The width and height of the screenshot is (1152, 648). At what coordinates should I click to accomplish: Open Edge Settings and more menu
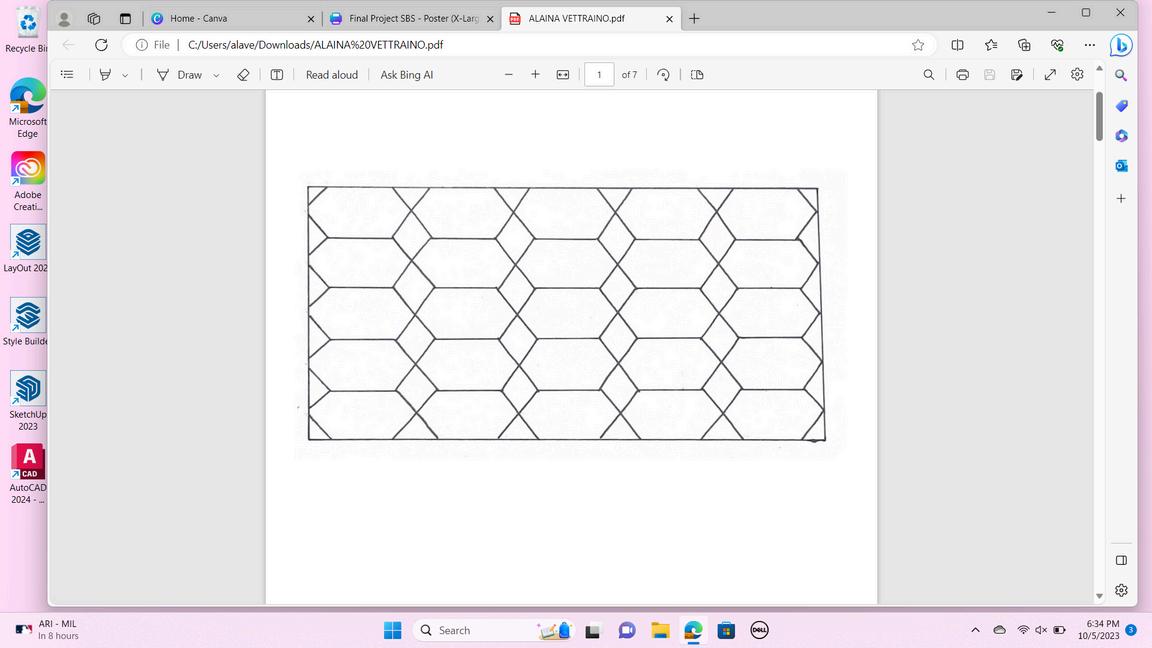pos(1090,45)
